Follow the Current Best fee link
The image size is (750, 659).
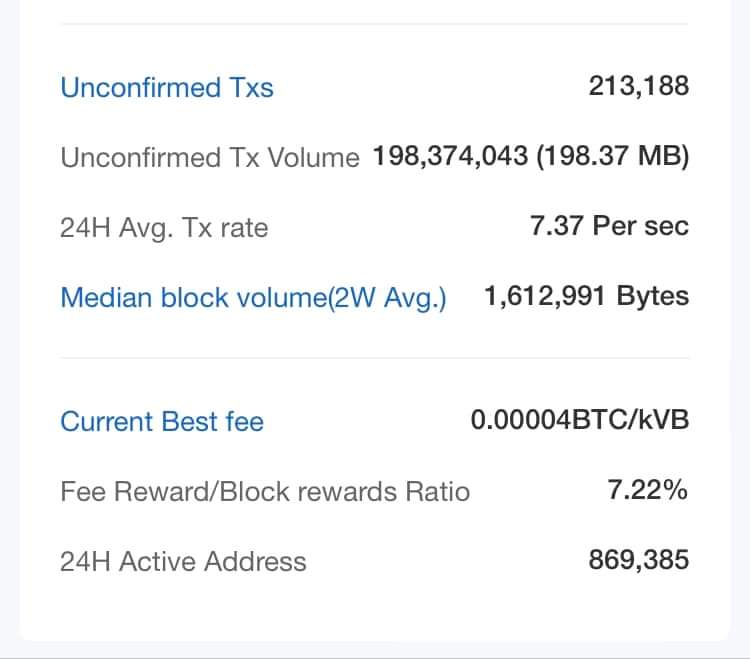pos(162,421)
